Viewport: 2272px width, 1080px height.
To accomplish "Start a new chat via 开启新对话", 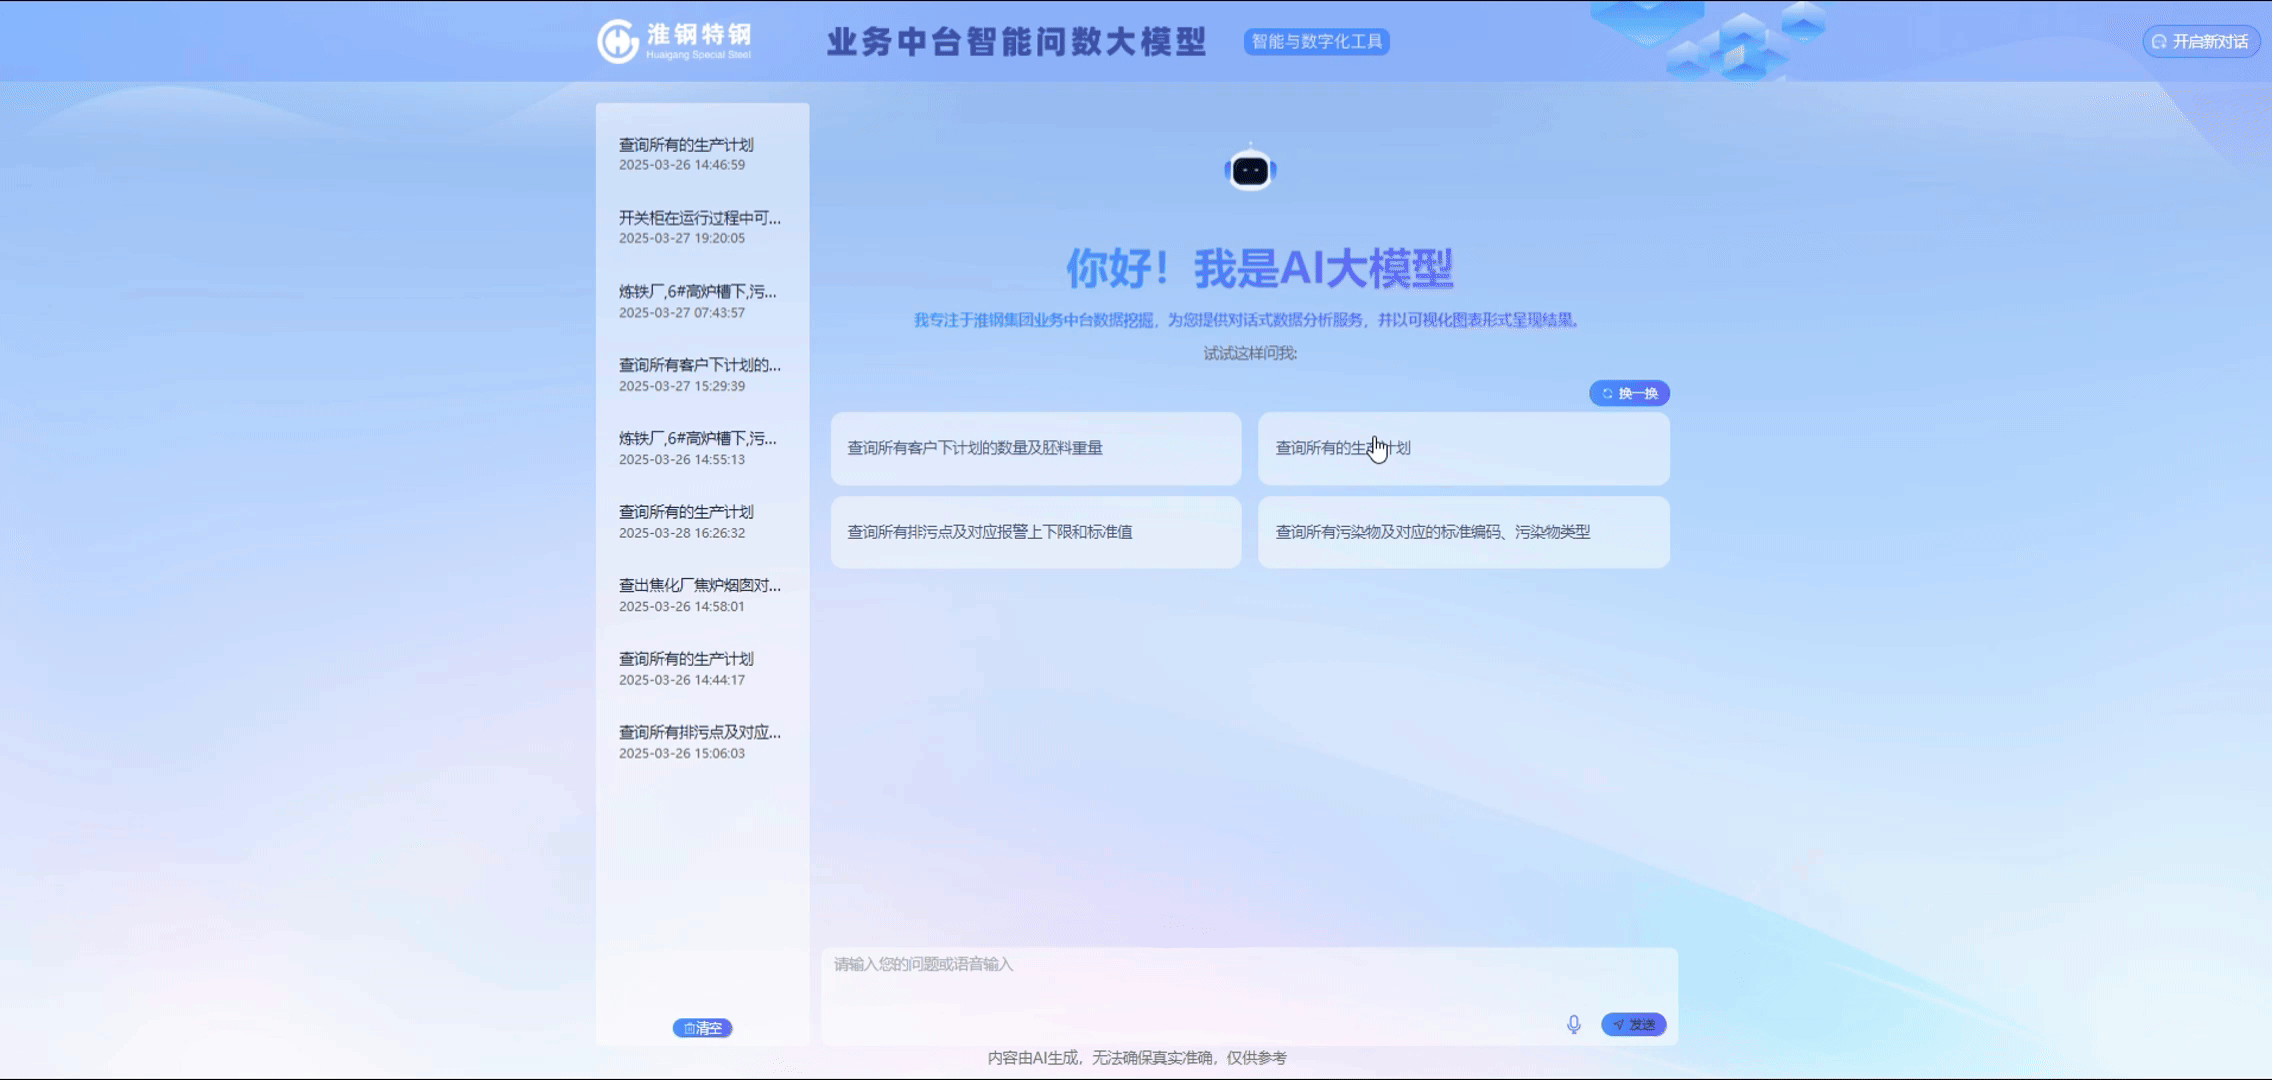I will click(2201, 41).
